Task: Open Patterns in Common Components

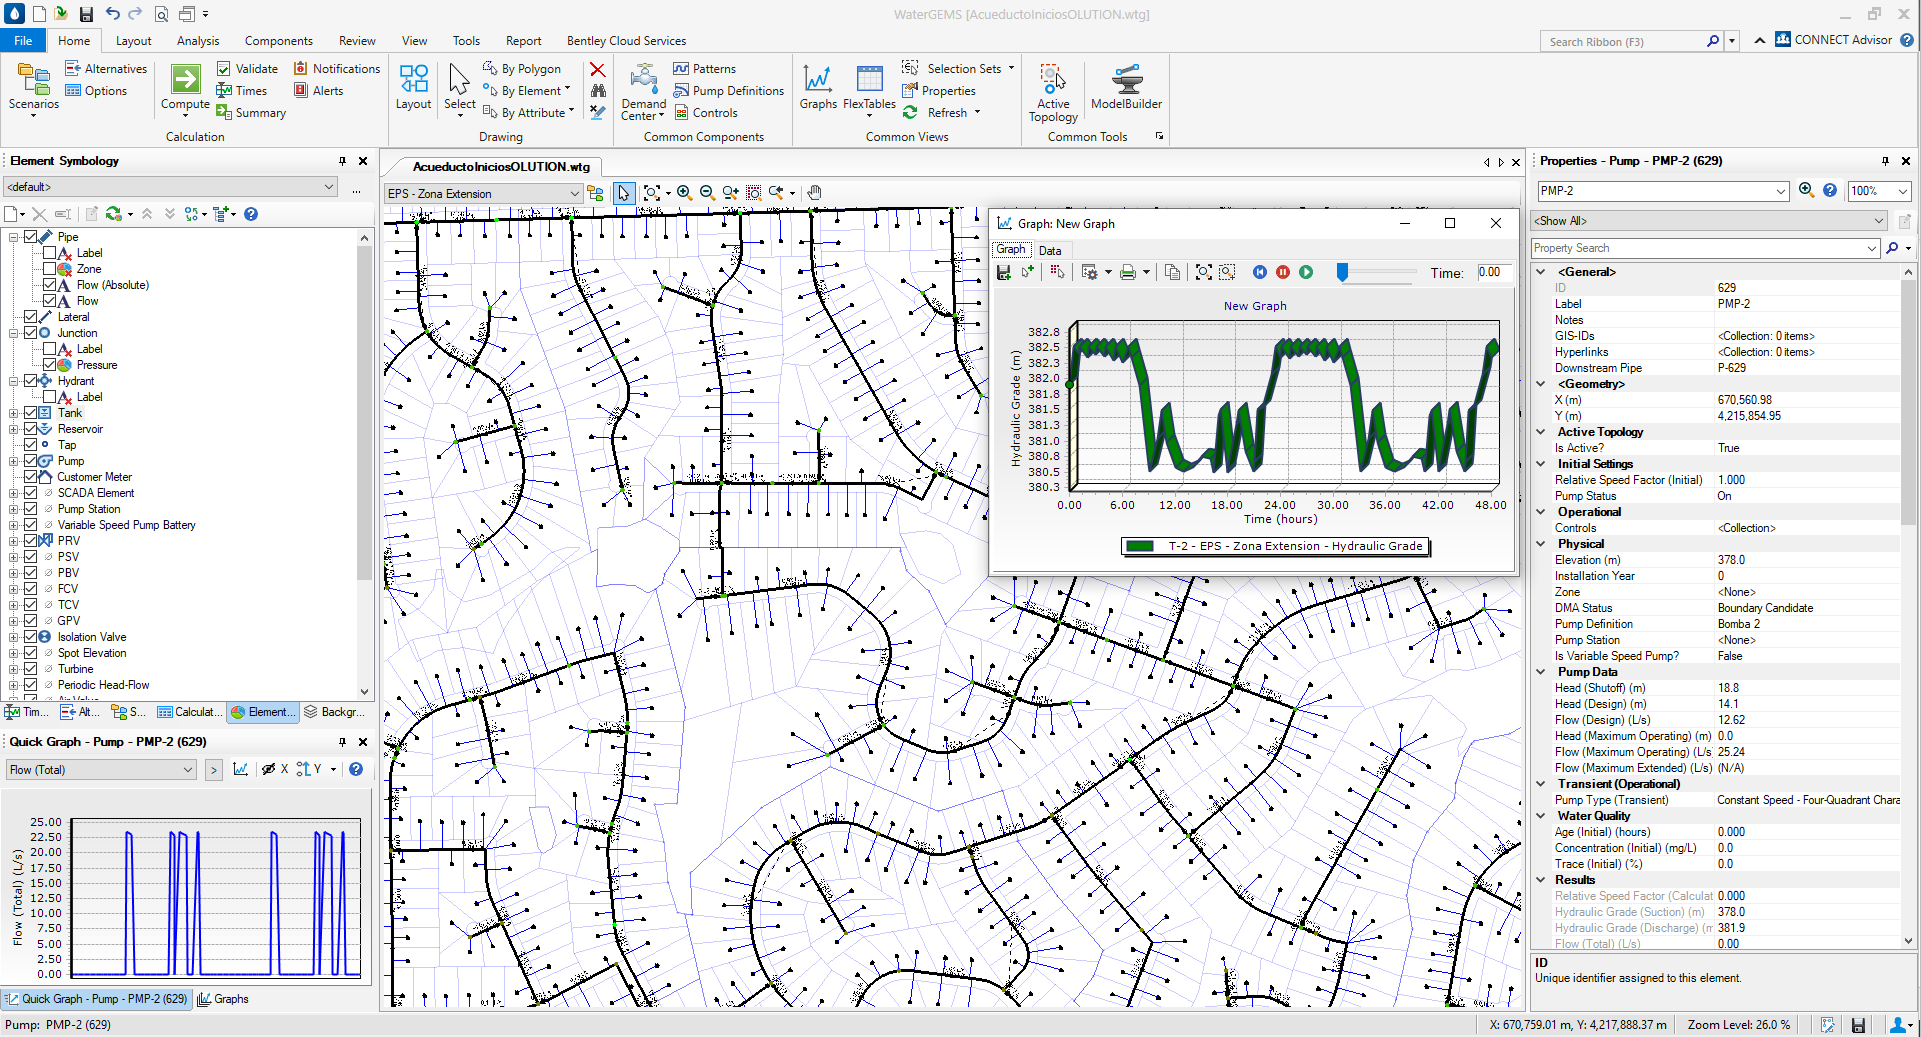Action: [705, 69]
